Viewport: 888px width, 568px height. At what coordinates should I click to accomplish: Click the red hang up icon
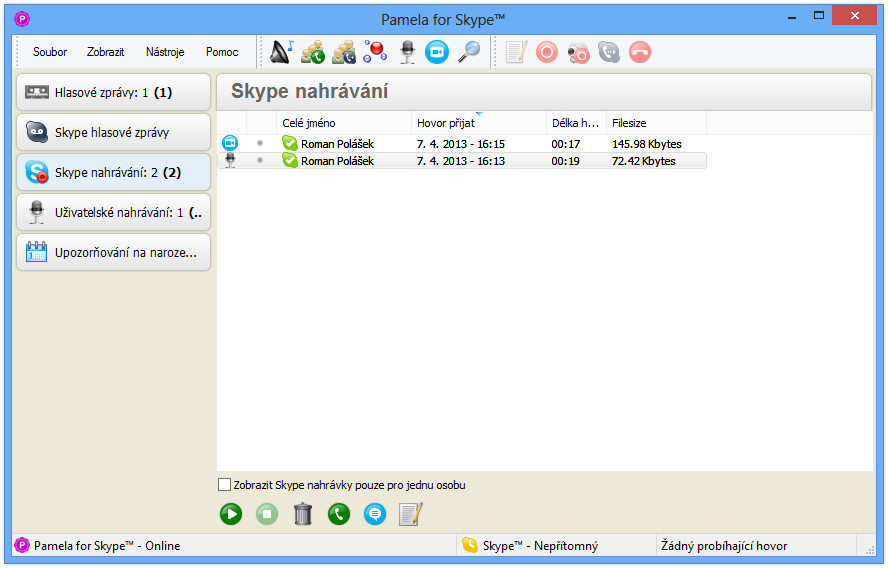click(640, 52)
